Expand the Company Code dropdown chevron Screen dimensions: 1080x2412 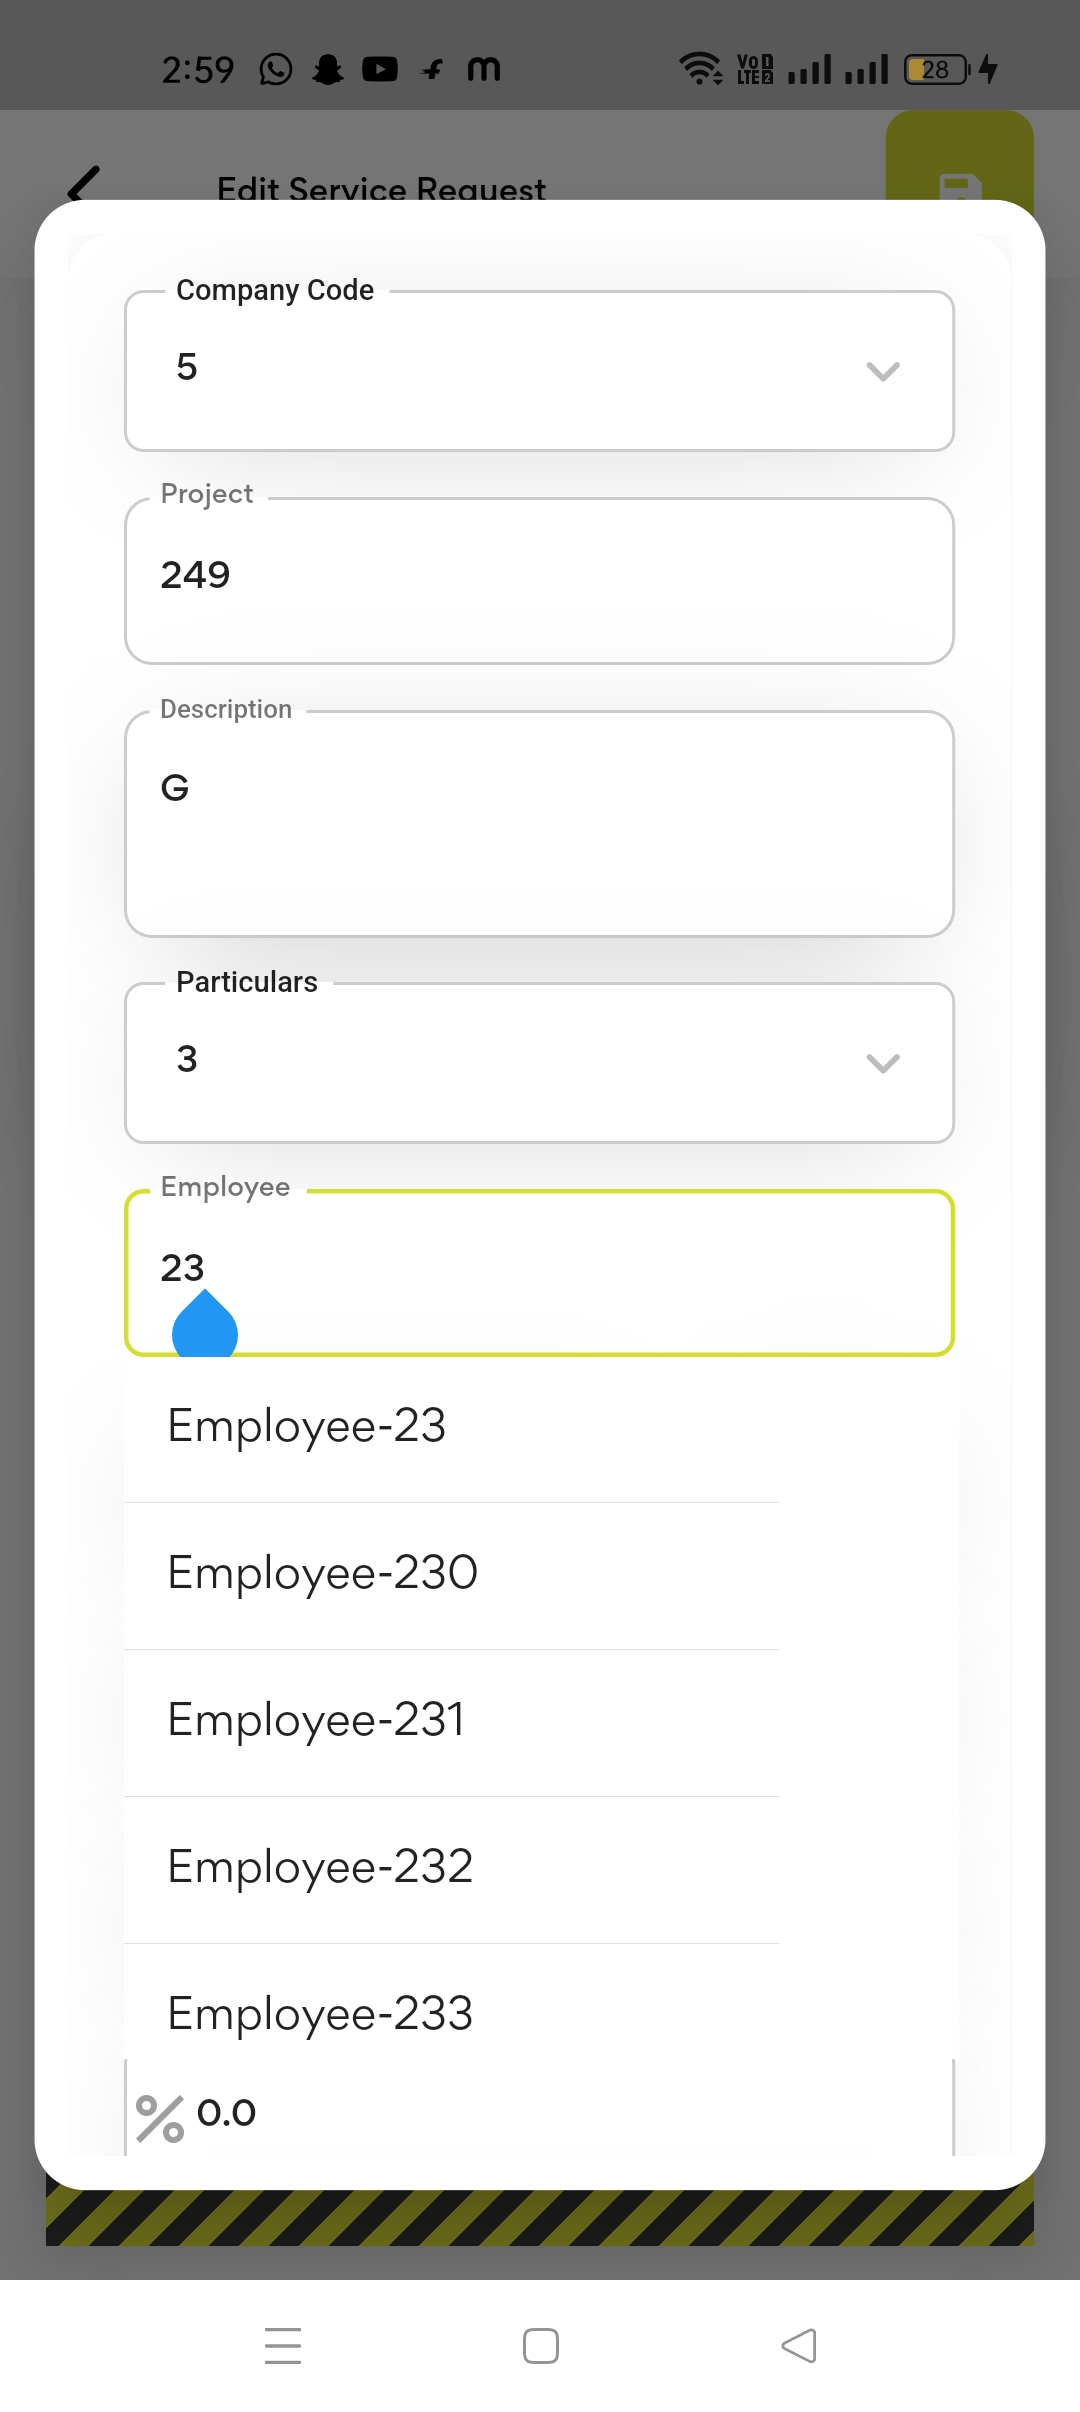point(882,371)
